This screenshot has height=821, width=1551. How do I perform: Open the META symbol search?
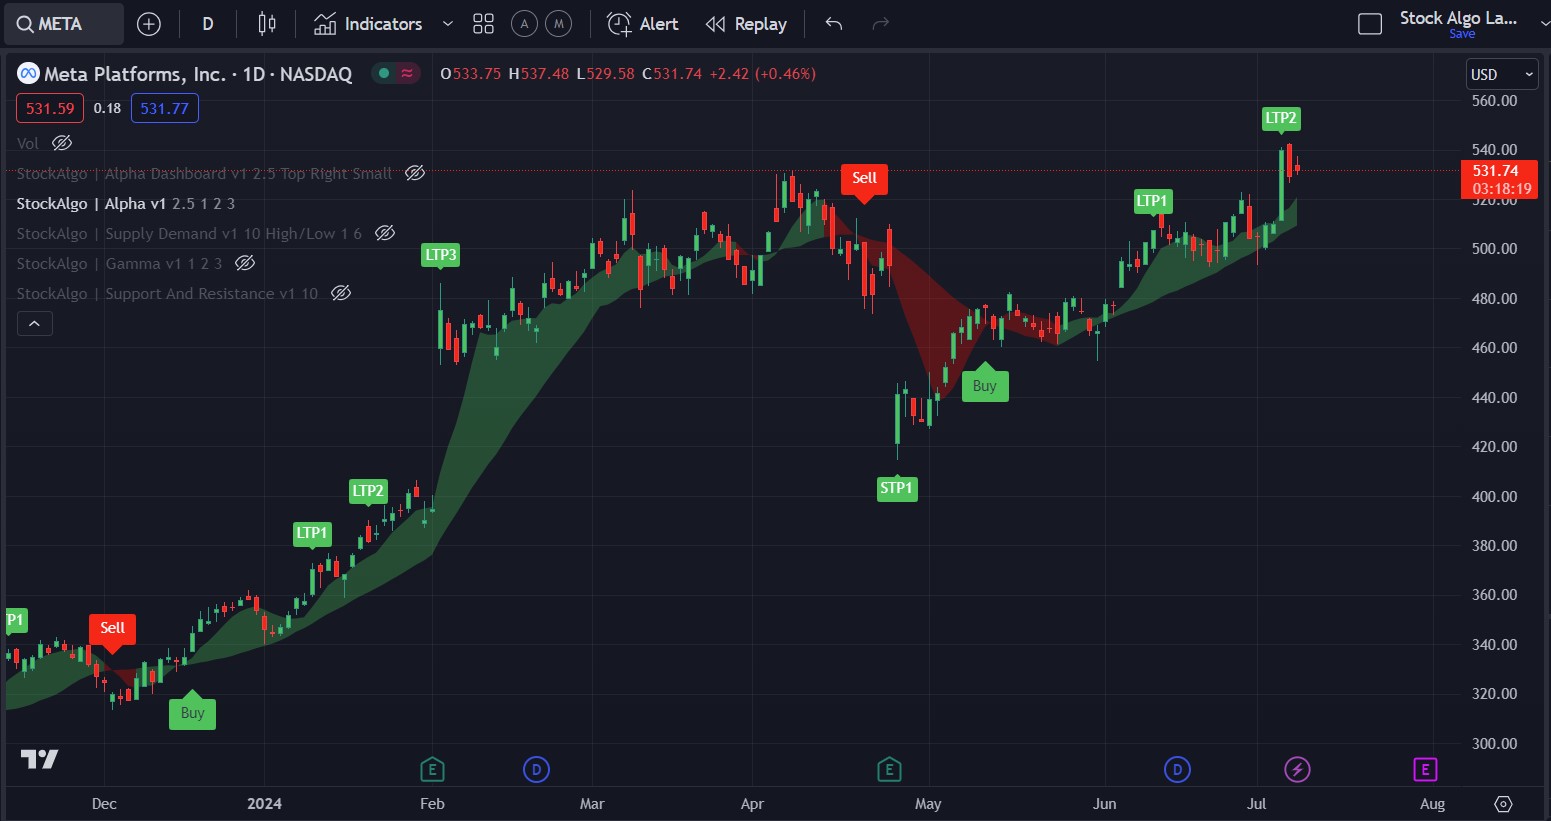pos(64,24)
